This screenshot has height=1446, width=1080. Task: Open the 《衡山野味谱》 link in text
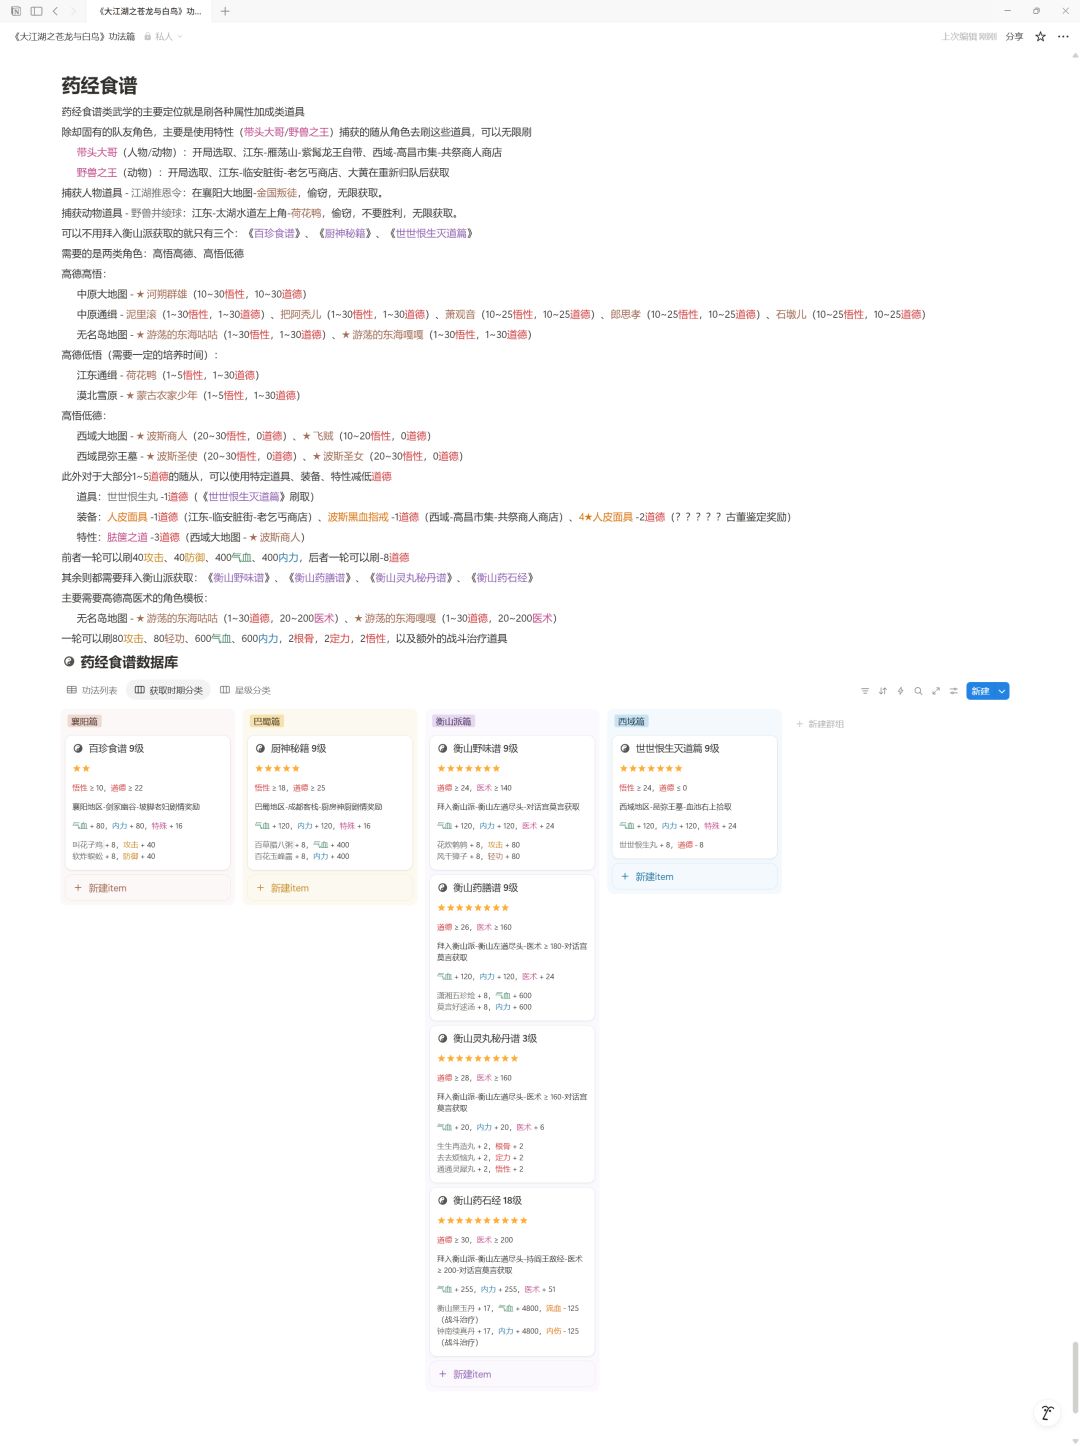240,578
